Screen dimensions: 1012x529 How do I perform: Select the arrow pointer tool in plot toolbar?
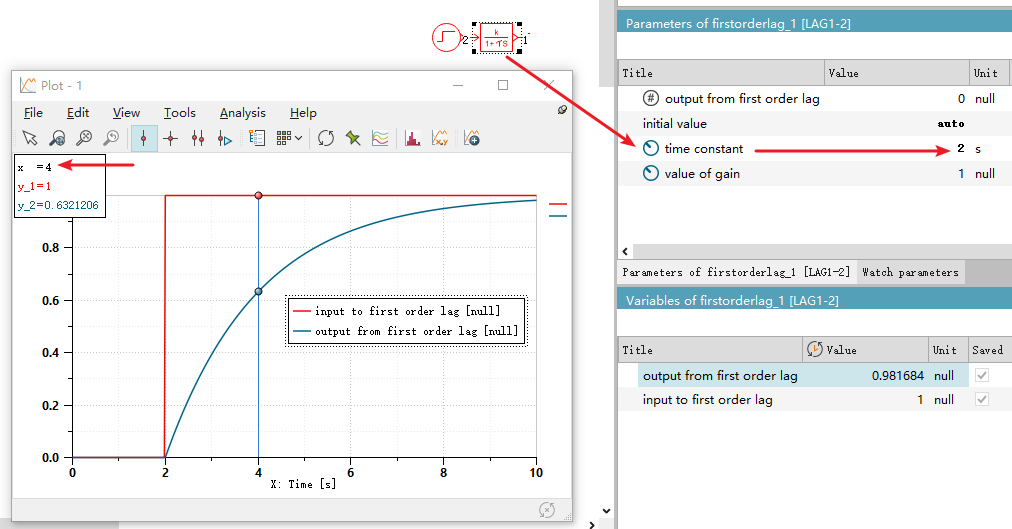[30, 139]
